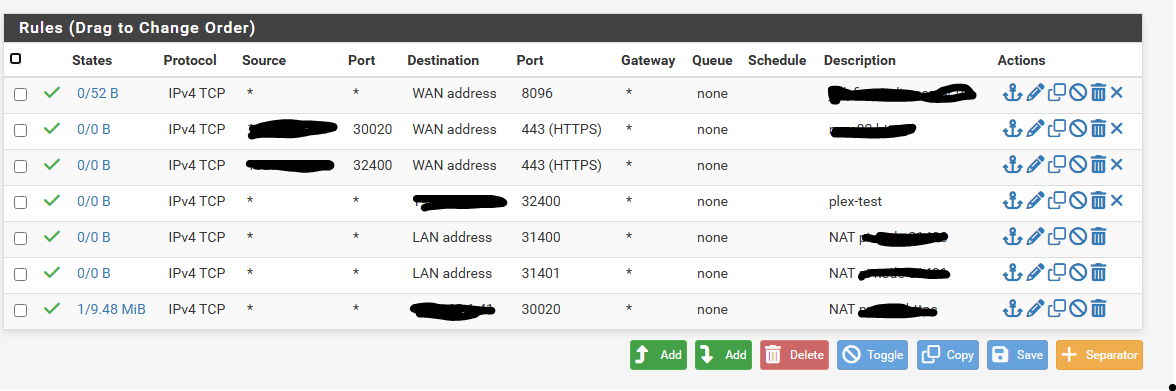Screen dimensions: 1176x391
Task: Copy the port 31400 rule
Action: coord(1056,237)
